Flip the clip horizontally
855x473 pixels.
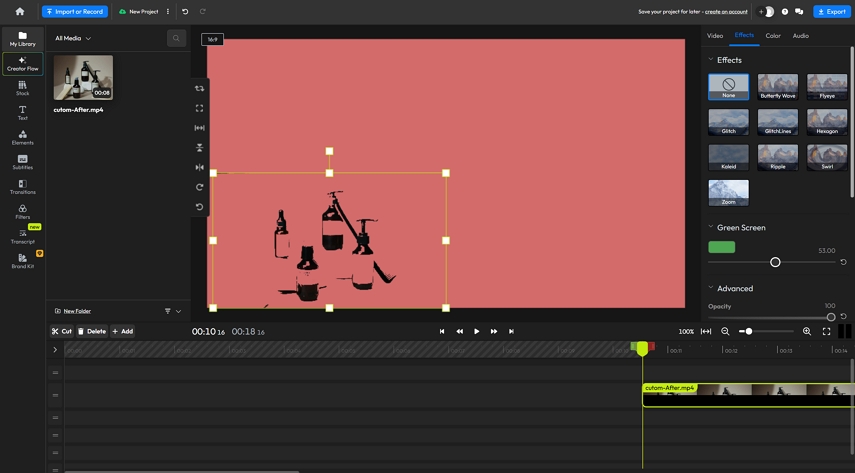pyautogui.click(x=200, y=167)
